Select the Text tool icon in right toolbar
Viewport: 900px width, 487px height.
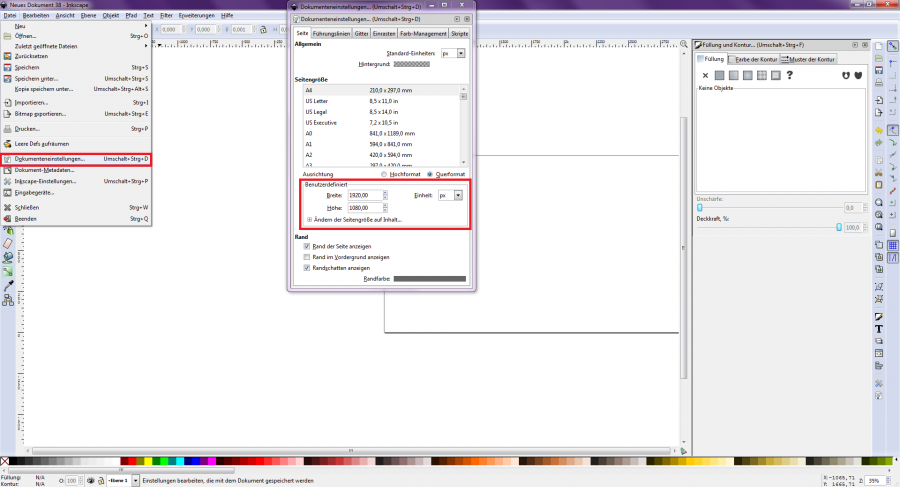point(879,328)
